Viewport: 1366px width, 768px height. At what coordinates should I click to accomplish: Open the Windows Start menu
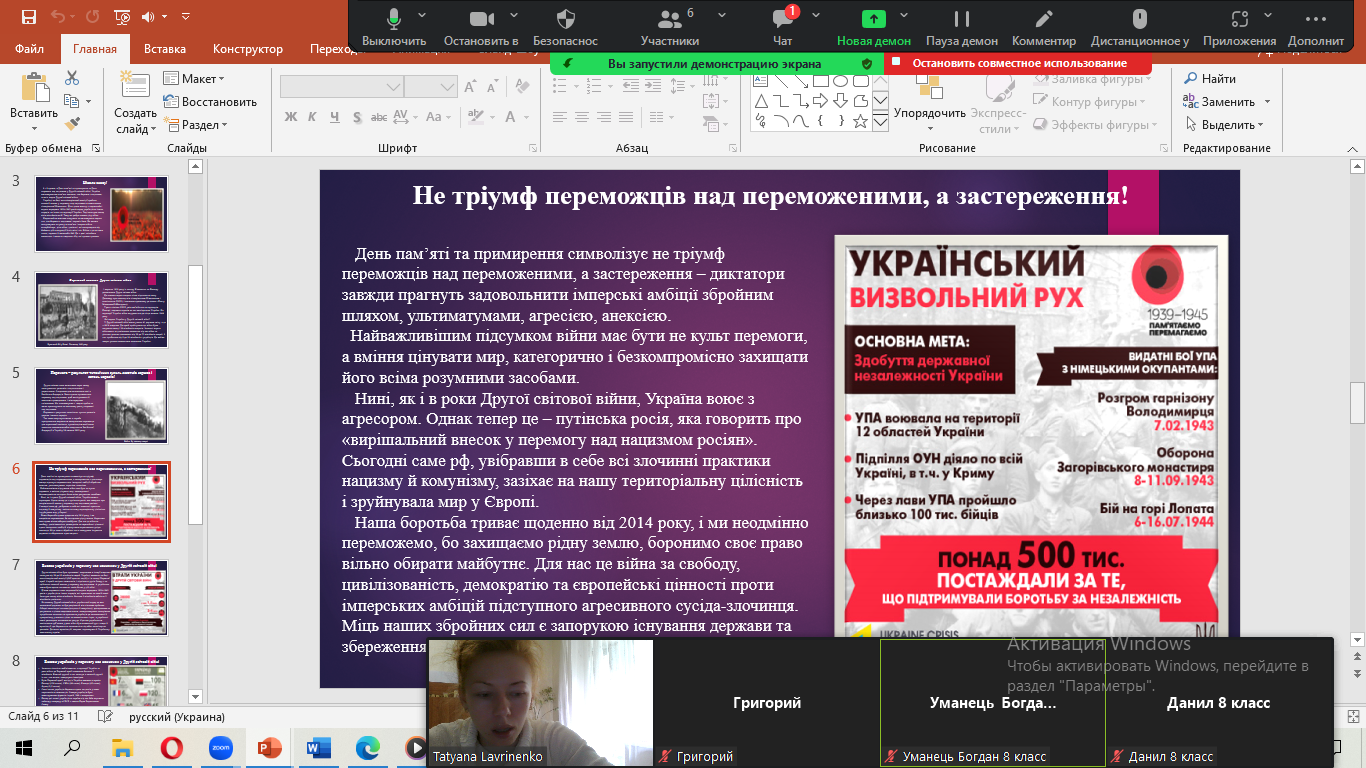[24, 748]
